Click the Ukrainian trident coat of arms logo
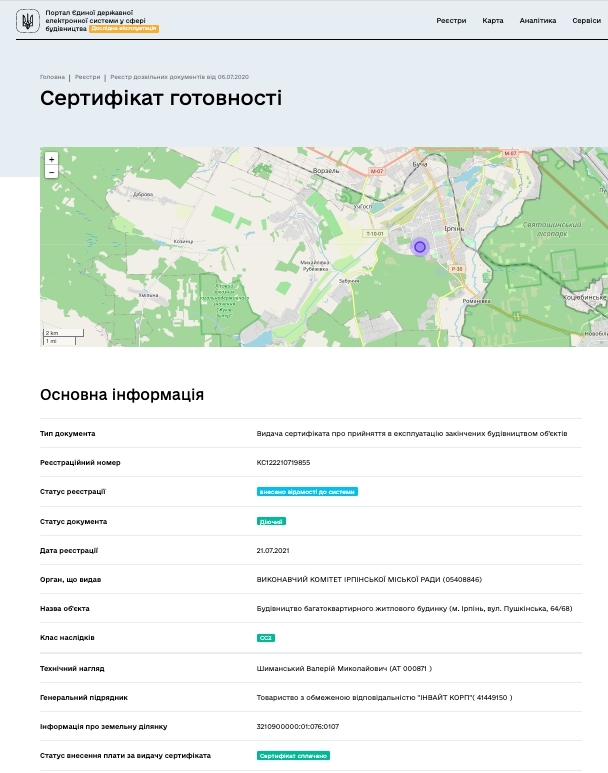 [x=28, y=21]
